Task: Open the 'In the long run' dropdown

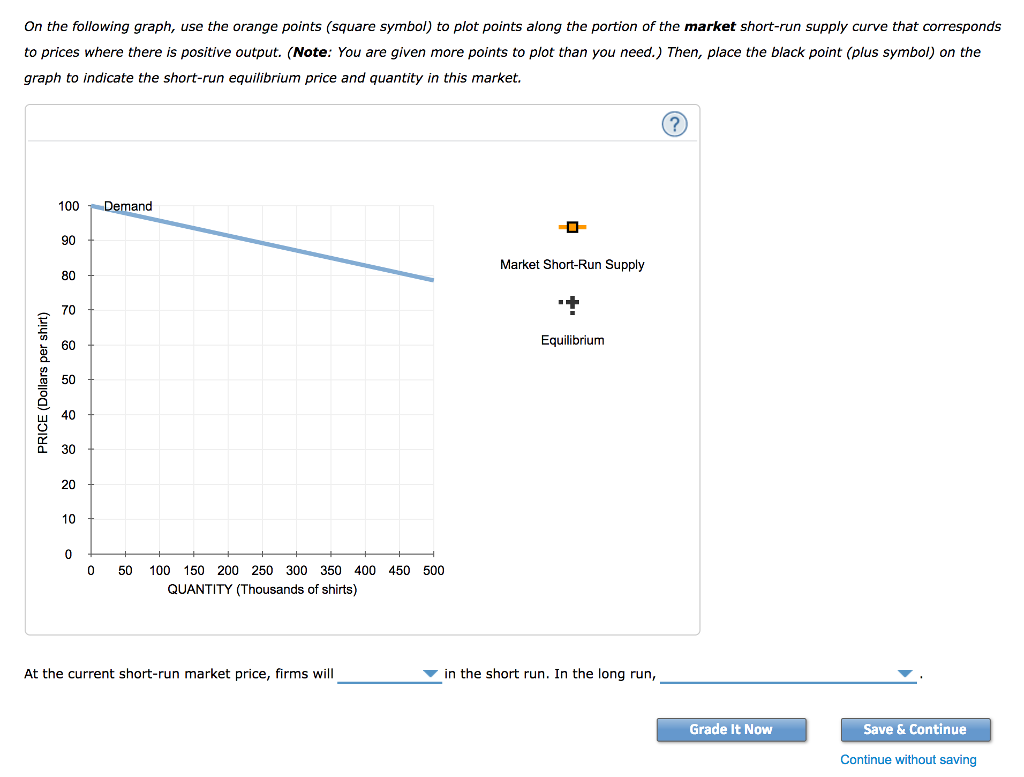Action: point(906,674)
